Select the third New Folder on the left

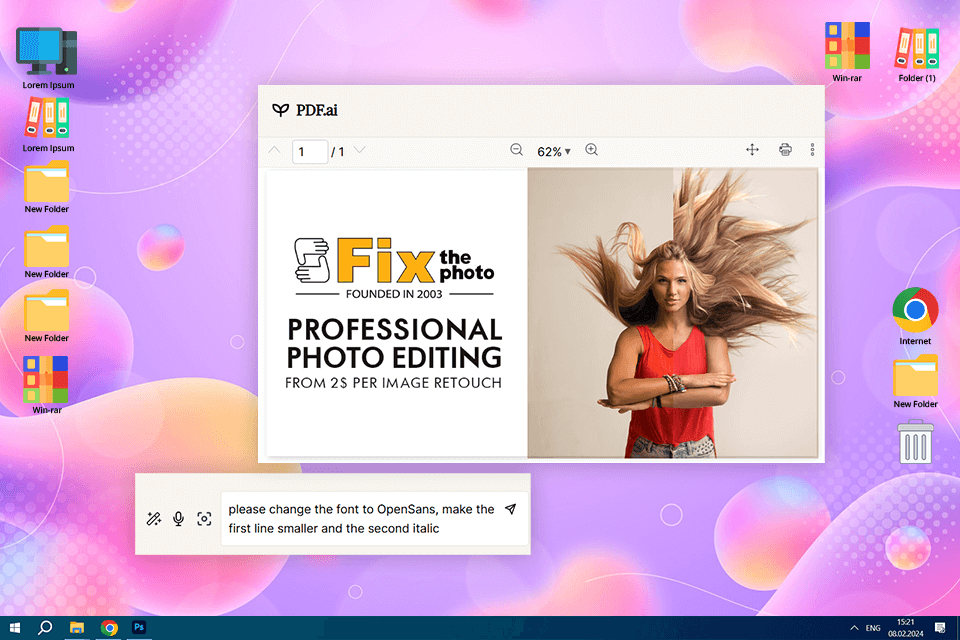(x=47, y=317)
